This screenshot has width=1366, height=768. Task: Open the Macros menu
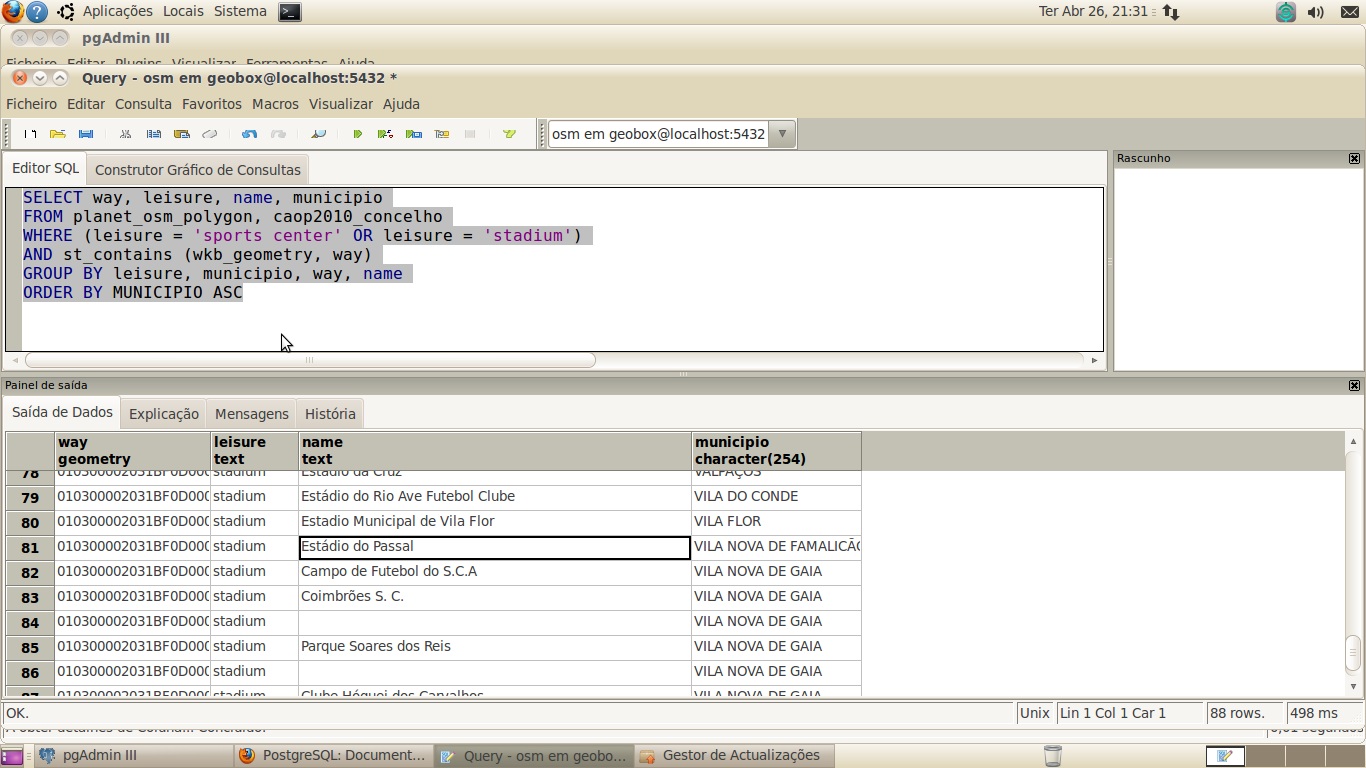275,104
